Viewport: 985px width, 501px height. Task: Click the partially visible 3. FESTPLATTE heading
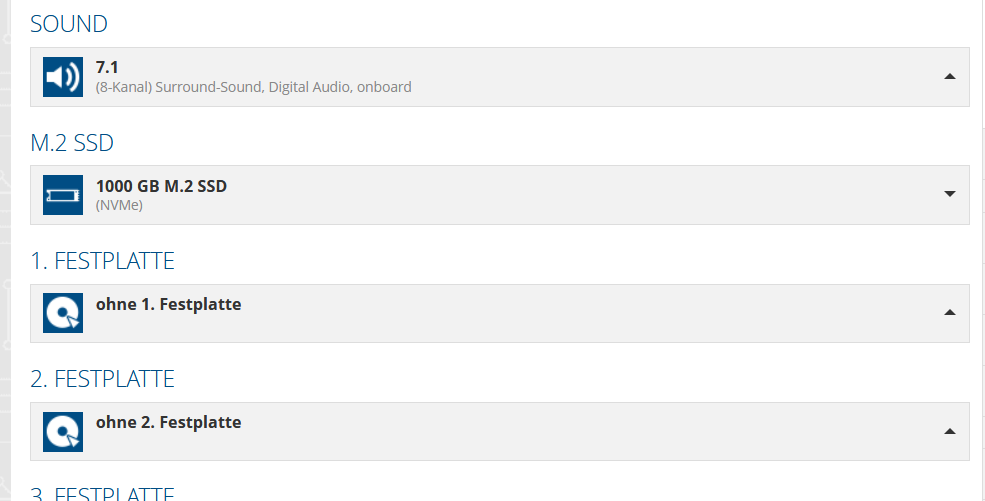click(x=102, y=494)
